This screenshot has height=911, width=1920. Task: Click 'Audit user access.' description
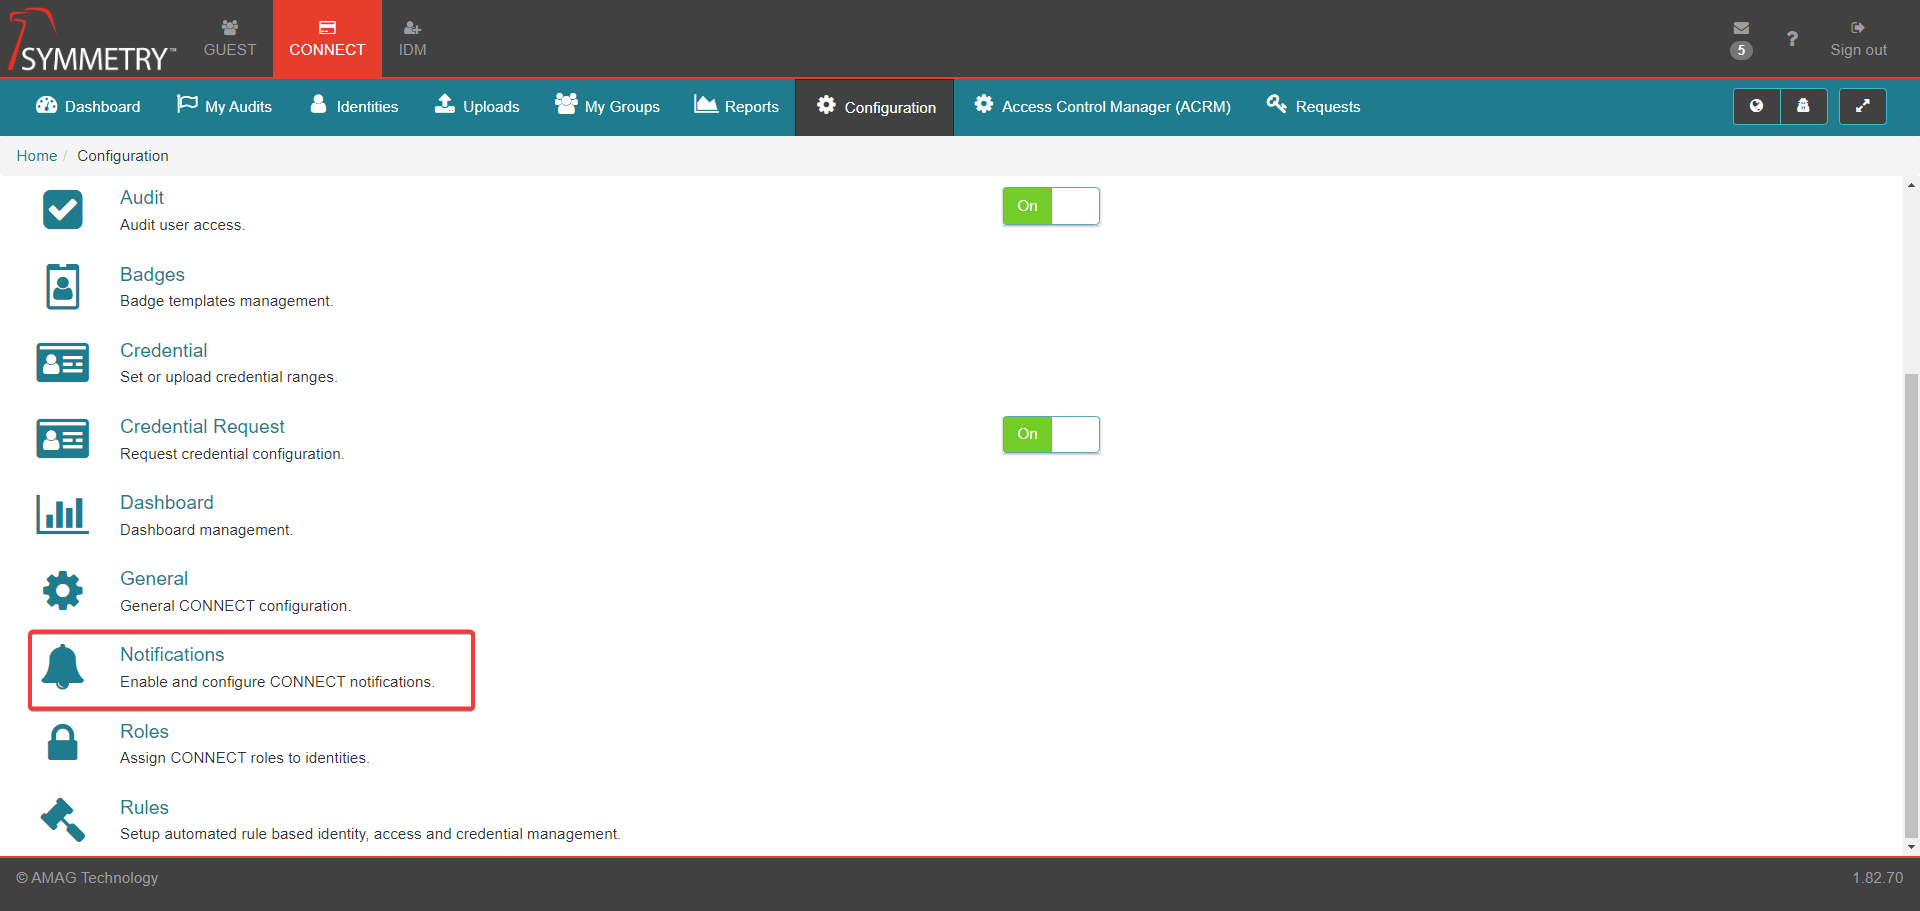point(182,225)
